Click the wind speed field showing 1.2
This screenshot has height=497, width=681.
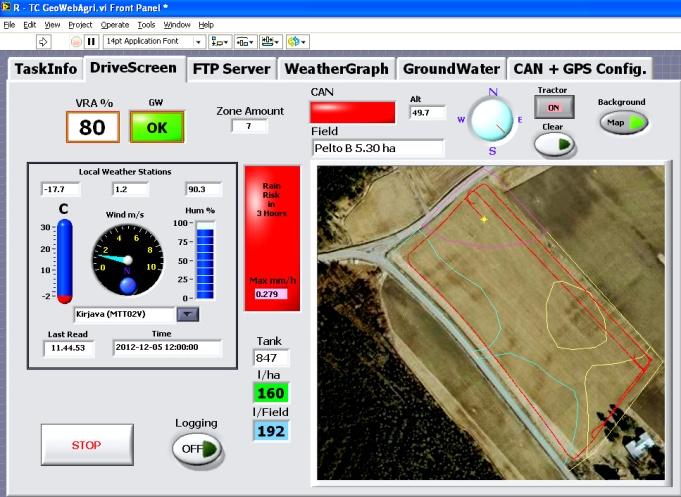point(130,189)
